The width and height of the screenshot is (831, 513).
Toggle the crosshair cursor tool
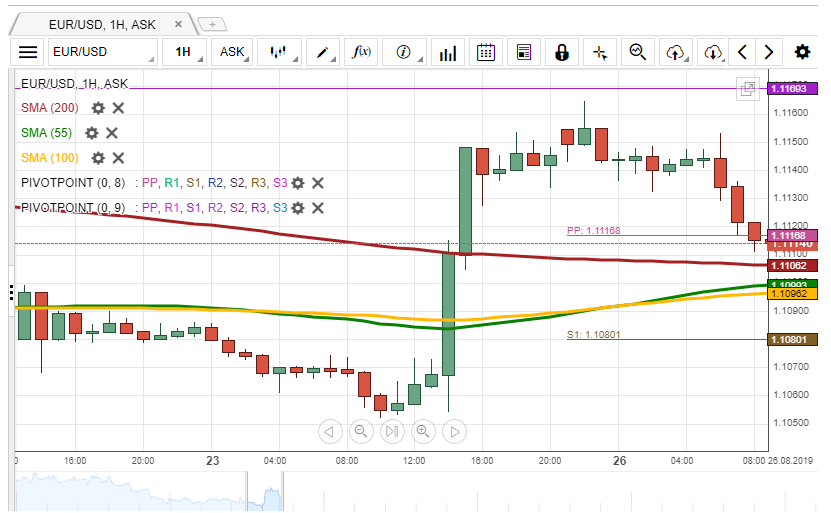pos(600,52)
